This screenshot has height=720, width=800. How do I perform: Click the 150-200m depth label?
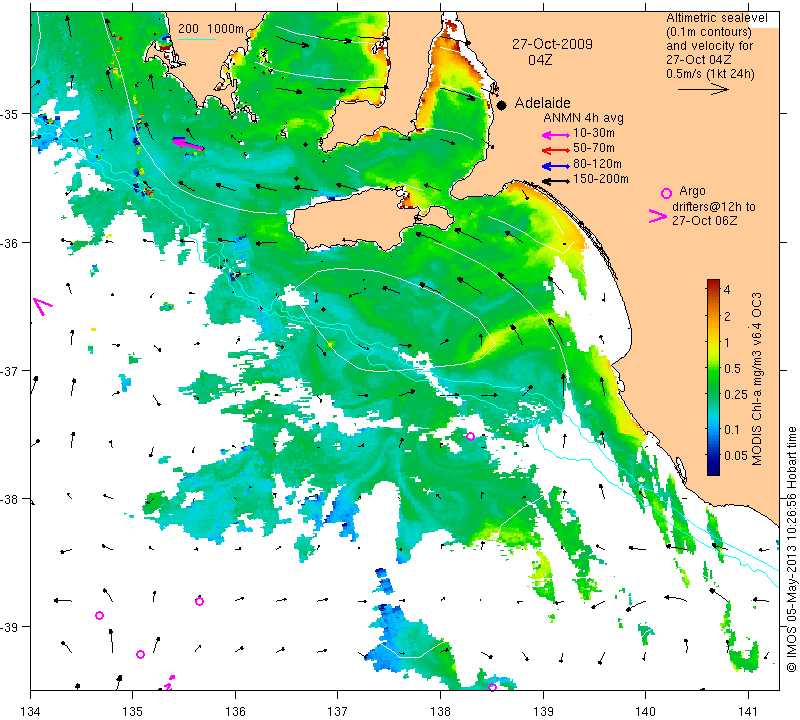[x=601, y=179]
